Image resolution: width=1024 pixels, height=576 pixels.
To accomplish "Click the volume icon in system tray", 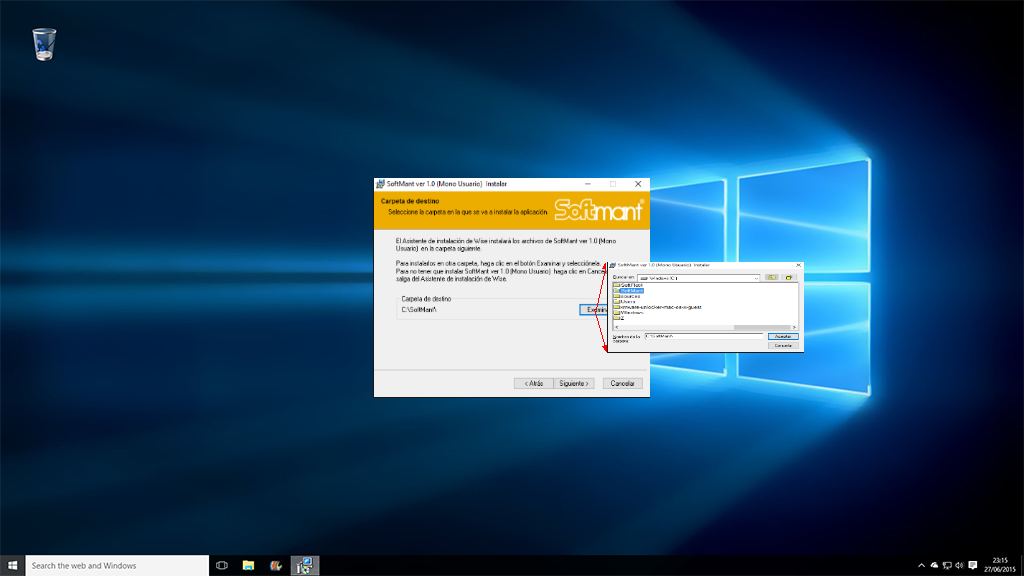I will (x=959, y=565).
